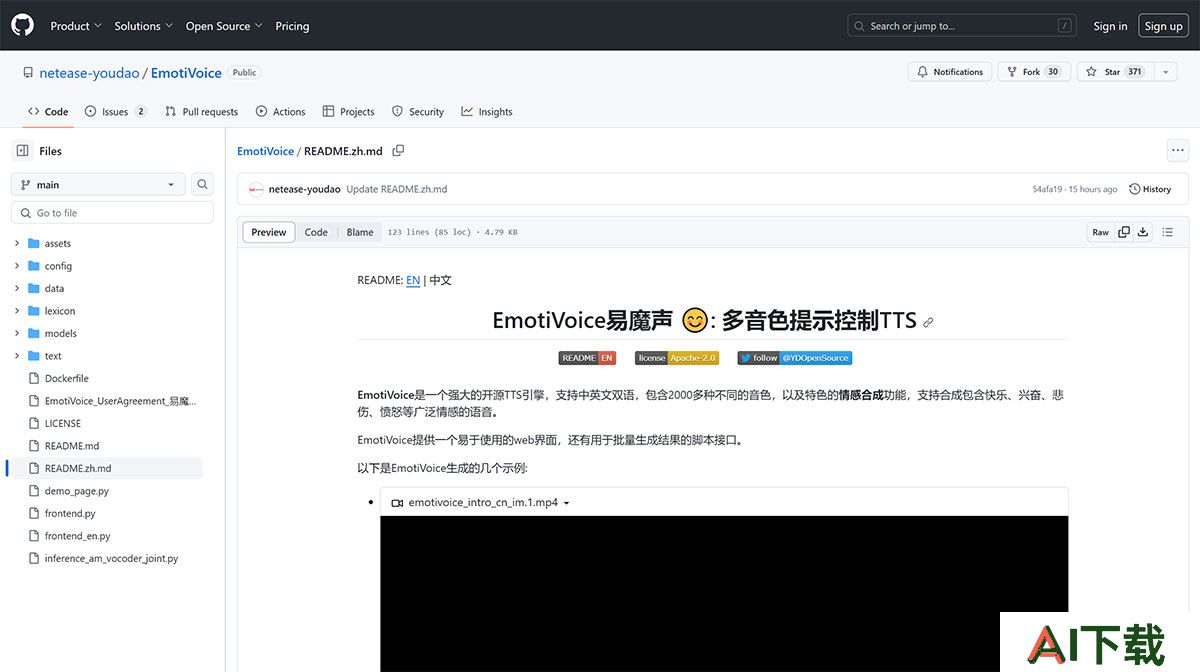1200x672 pixels.
Task: Click the heading permalink anchor icon
Action: [928, 322]
